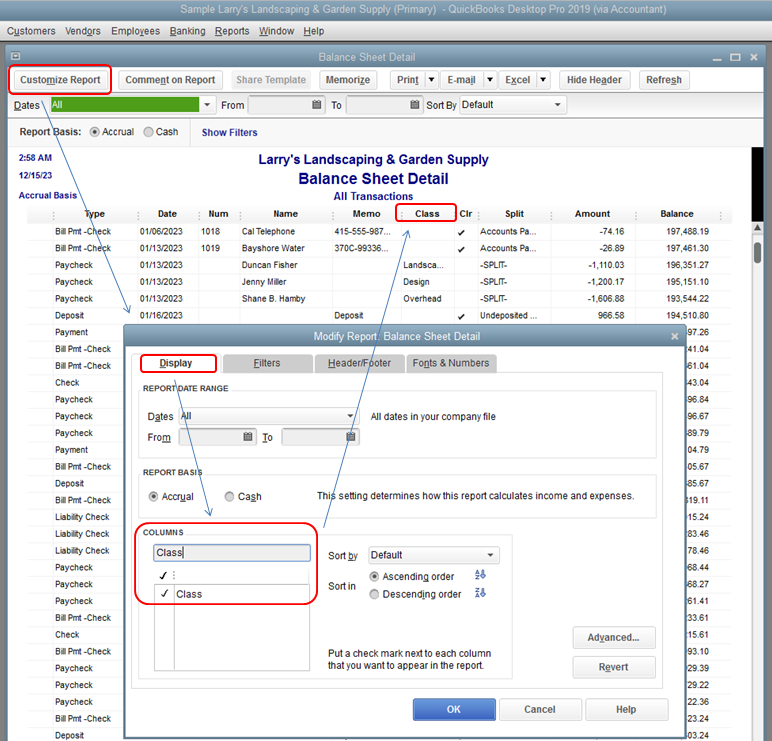Click the Amount column header
Viewport: 772px width, 741px height.
pyautogui.click(x=592, y=214)
